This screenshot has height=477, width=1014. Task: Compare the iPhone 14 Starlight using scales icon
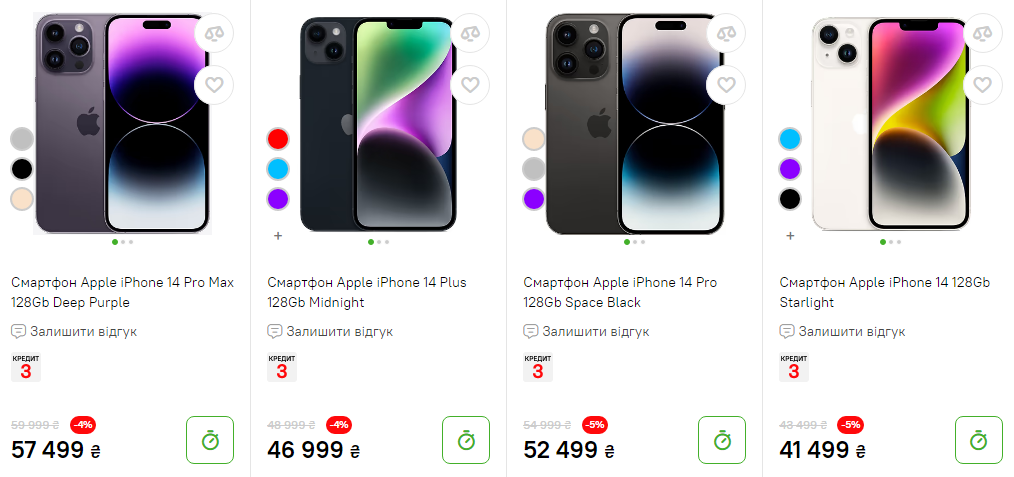click(x=982, y=33)
